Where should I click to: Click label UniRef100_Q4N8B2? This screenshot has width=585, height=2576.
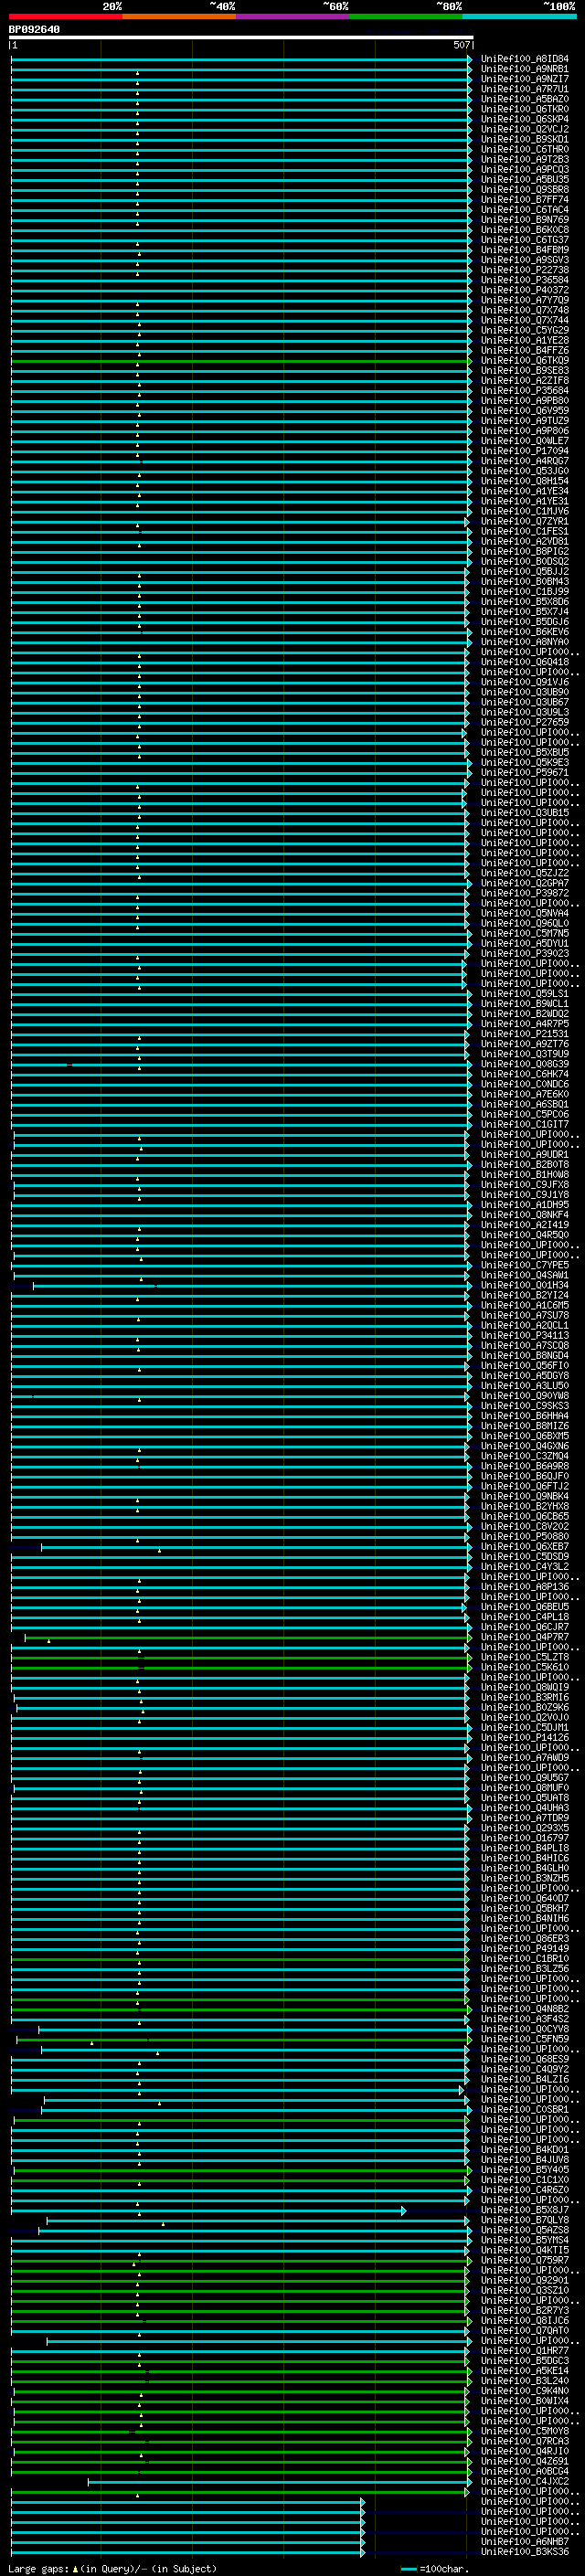coord(525,2009)
